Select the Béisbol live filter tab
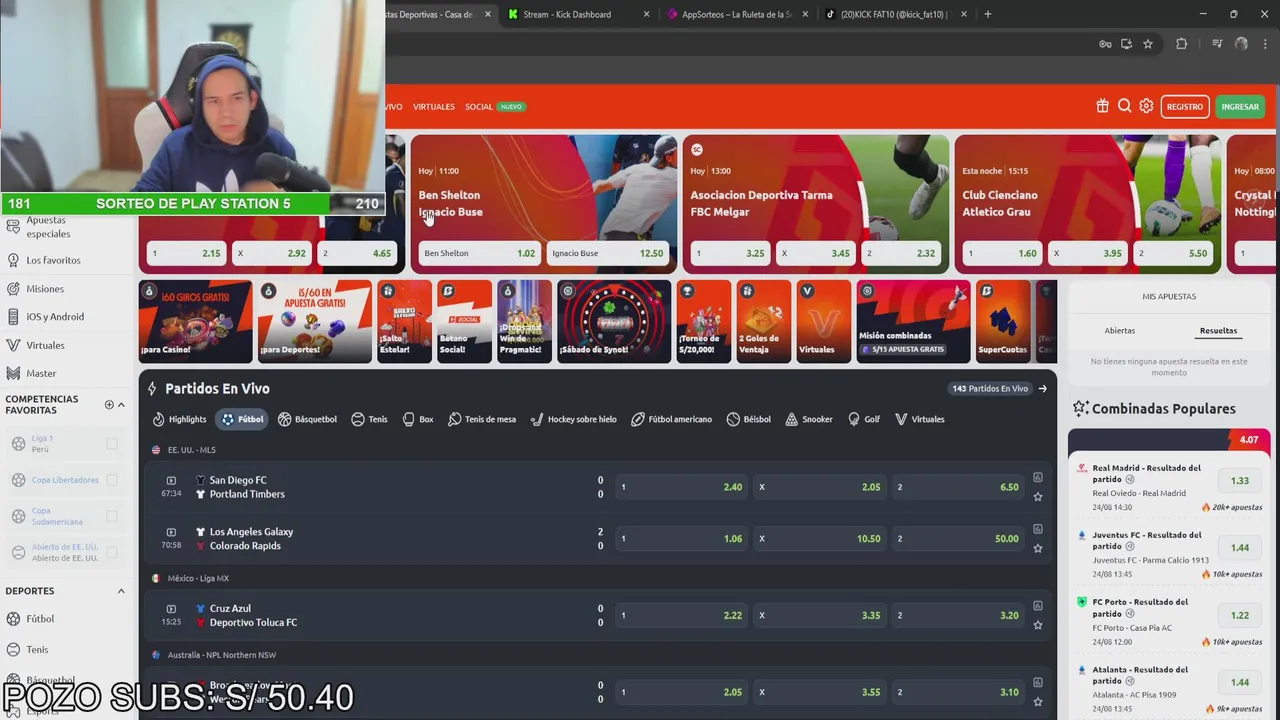 click(749, 419)
